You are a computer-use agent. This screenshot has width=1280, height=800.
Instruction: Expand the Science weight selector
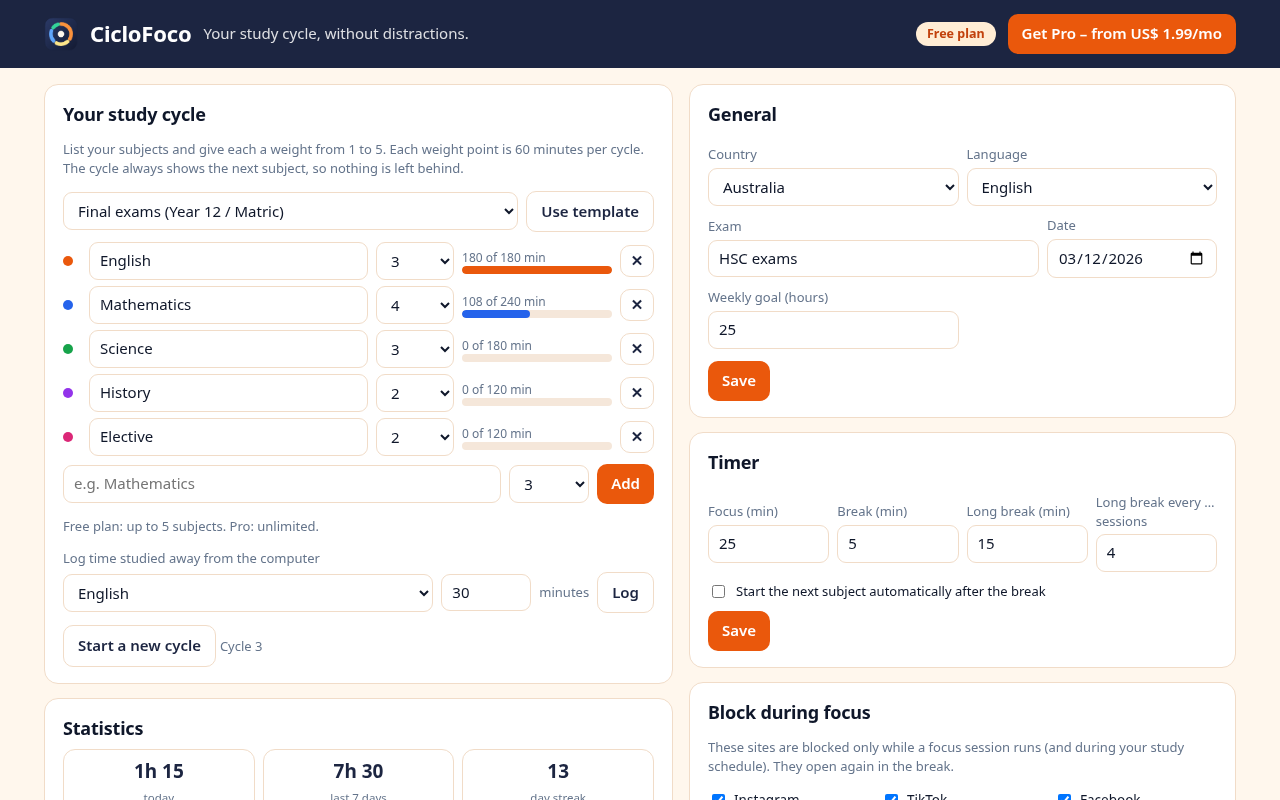point(415,349)
